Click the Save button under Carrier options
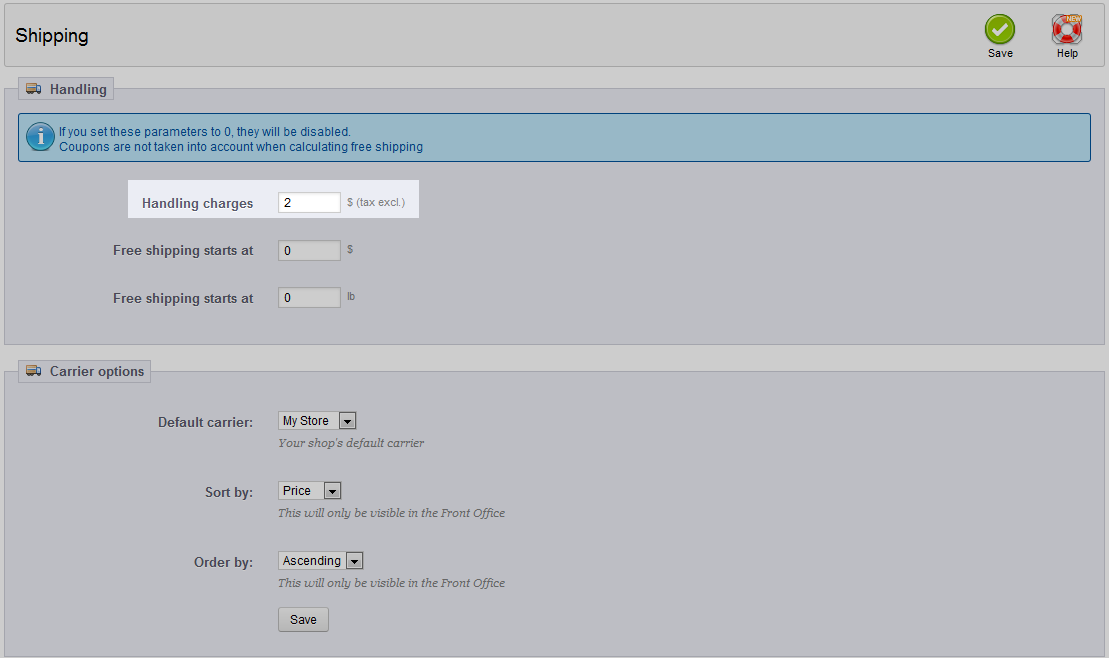The width and height of the screenshot is (1109, 658). coord(303,620)
